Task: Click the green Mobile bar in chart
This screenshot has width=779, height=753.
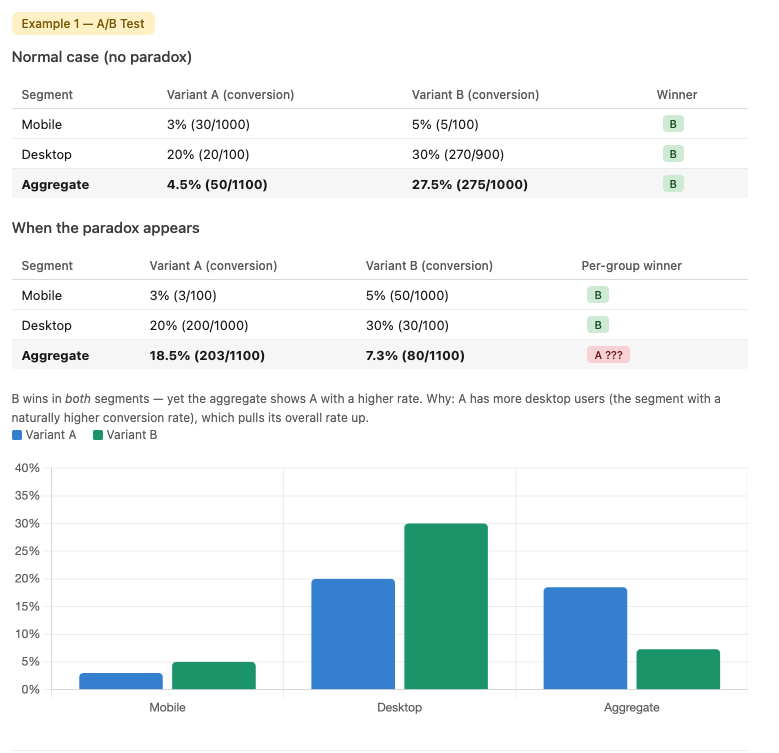Action: point(213,675)
